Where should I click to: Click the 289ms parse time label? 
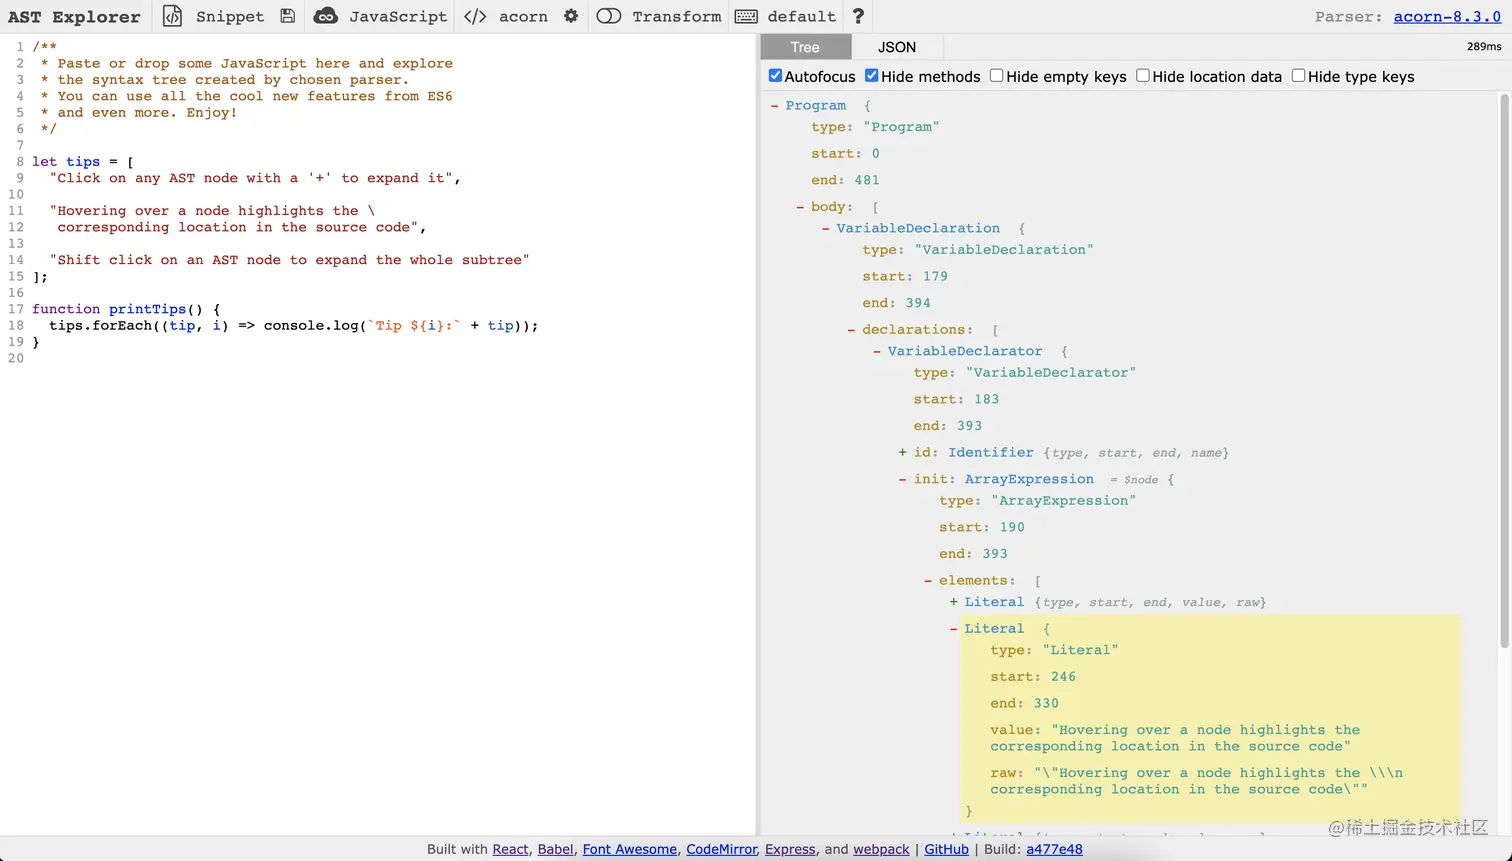[1484, 47]
